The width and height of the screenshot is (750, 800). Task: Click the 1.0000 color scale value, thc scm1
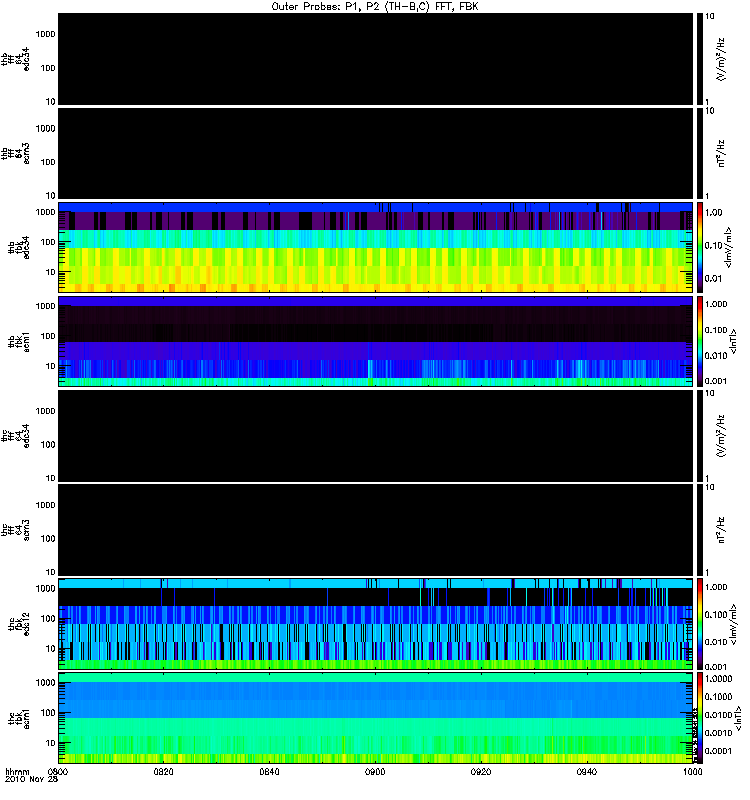718,679
